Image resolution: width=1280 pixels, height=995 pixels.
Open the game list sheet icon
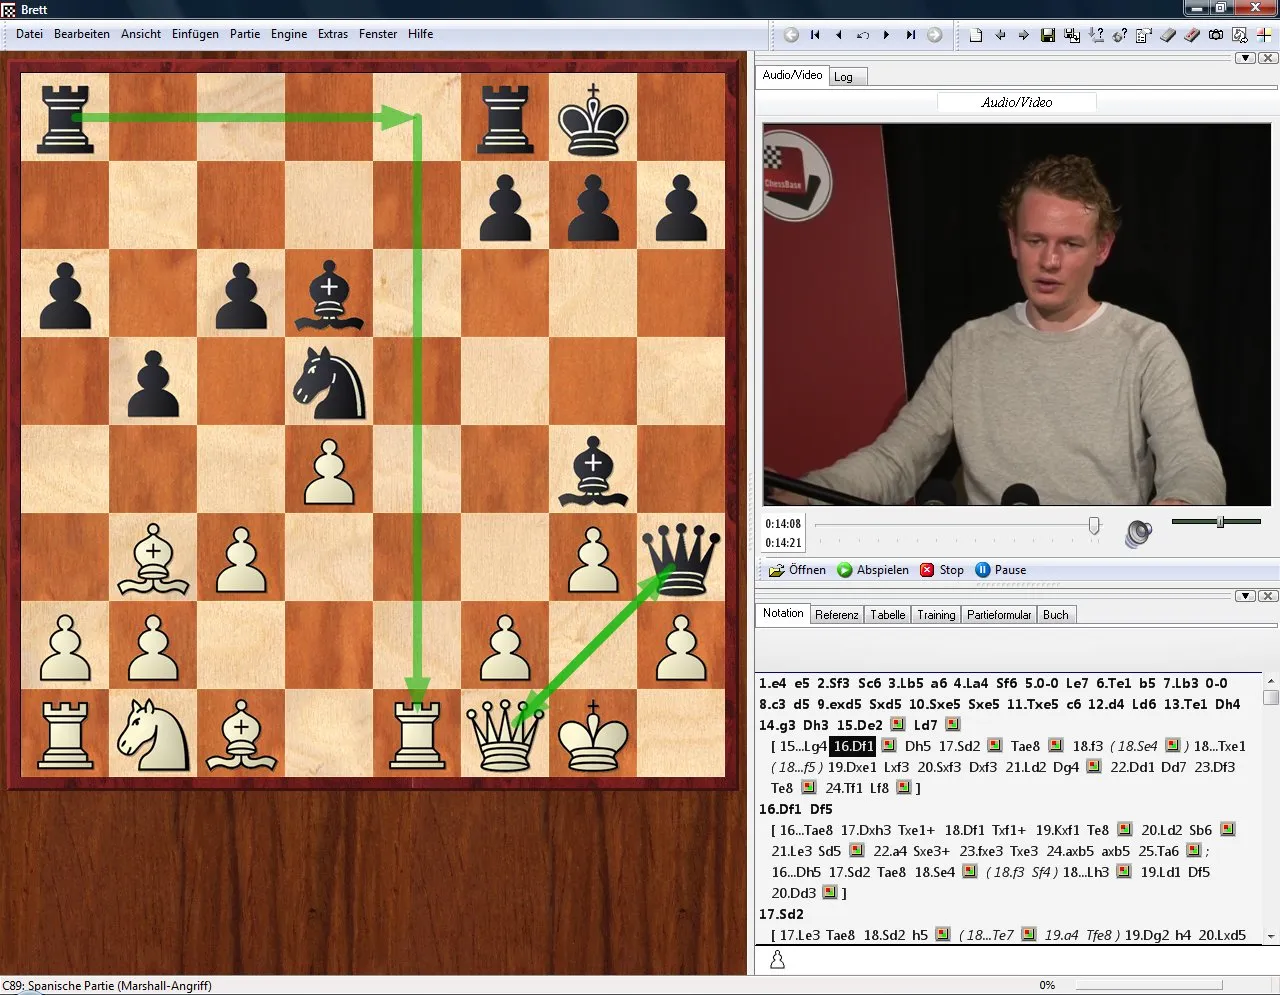pyautogui.click(x=1144, y=35)
